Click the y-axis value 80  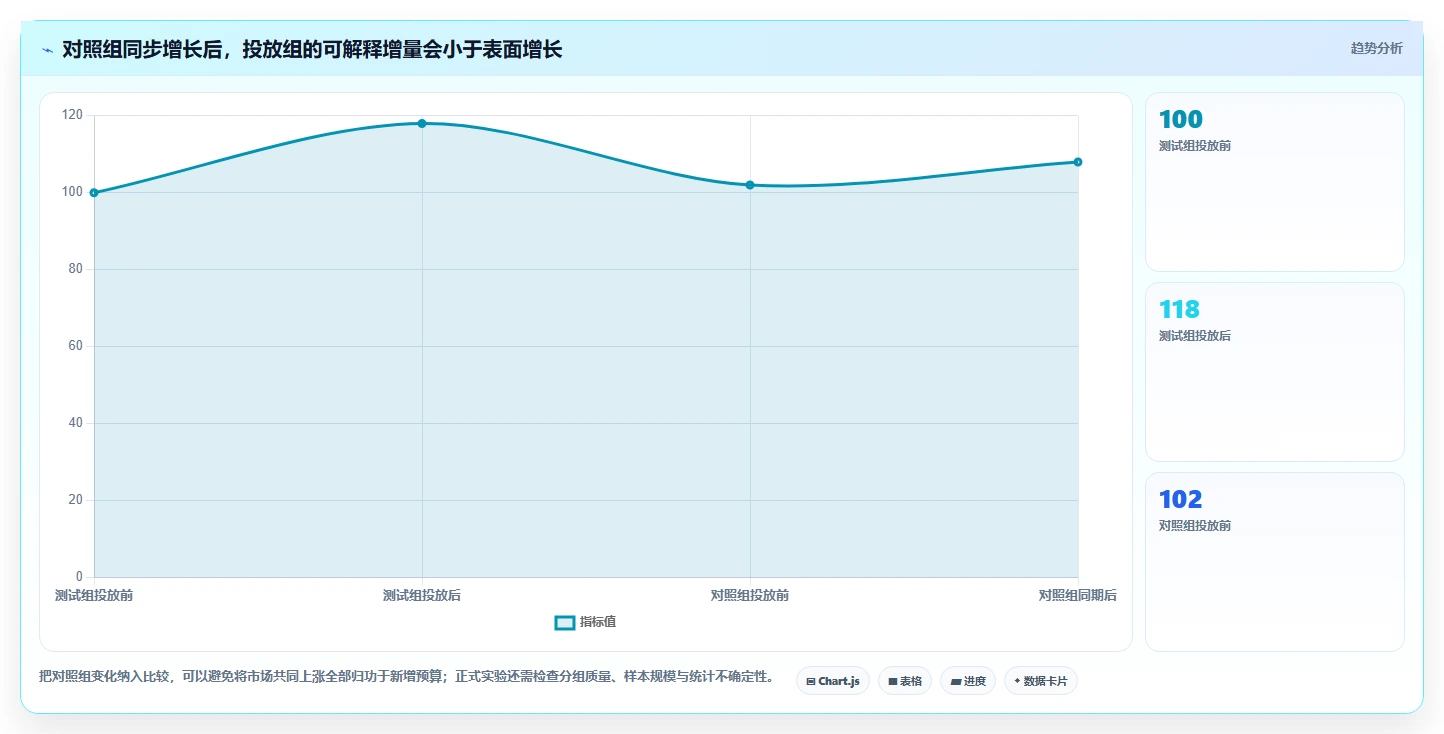tap(76, 269)
